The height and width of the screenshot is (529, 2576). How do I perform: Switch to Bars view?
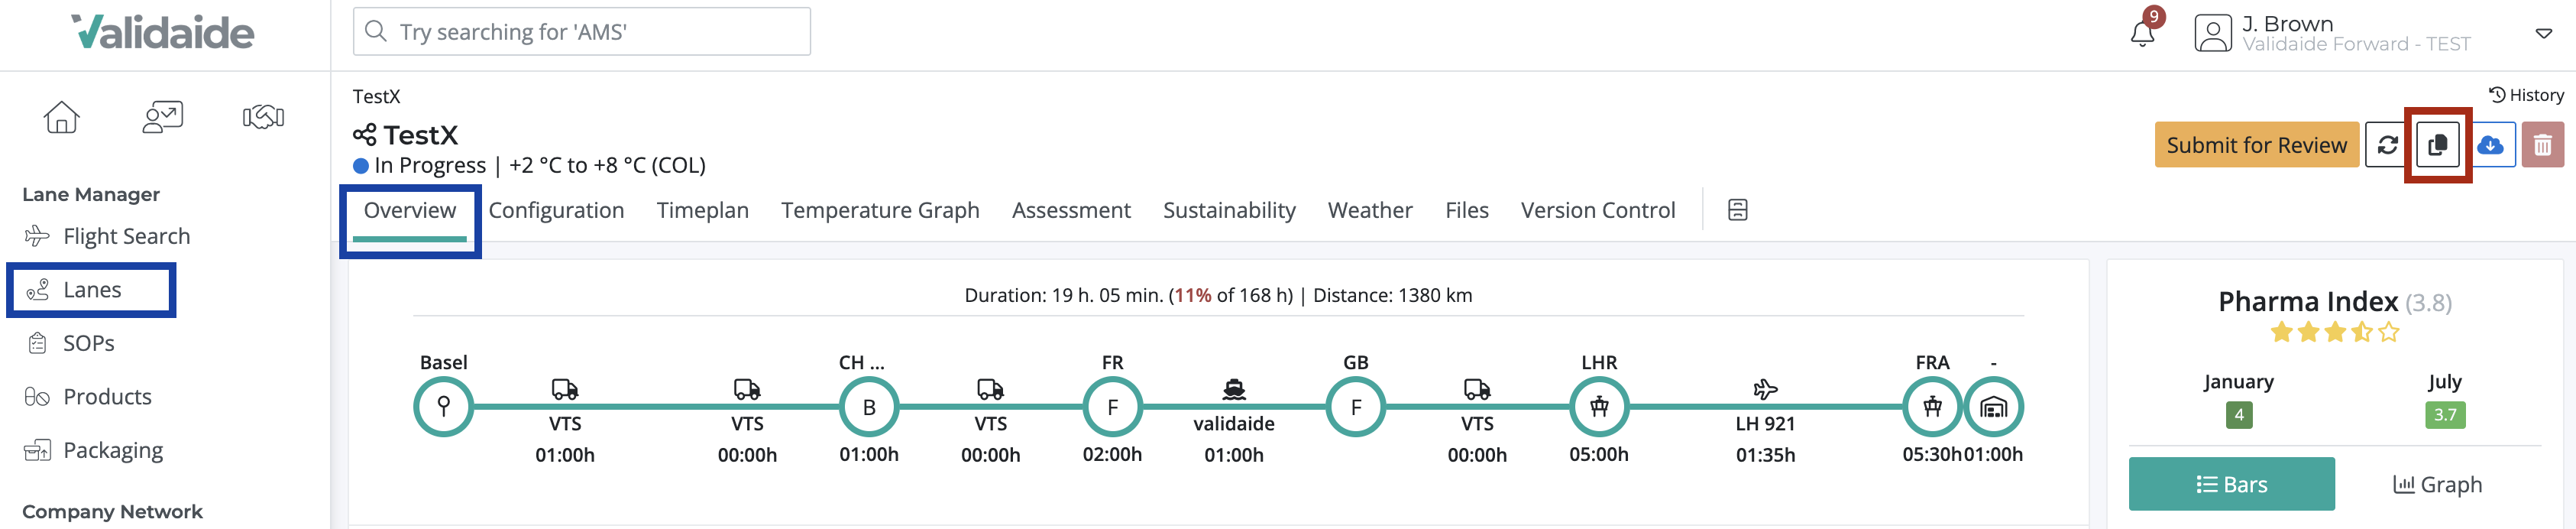pyautogui.click(x=2230, y=484)
